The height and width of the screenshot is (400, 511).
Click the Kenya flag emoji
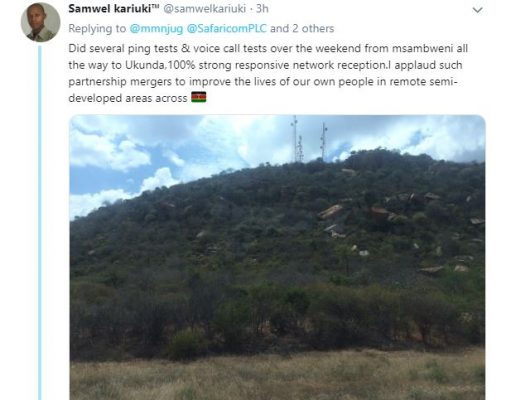click(199, 97)
